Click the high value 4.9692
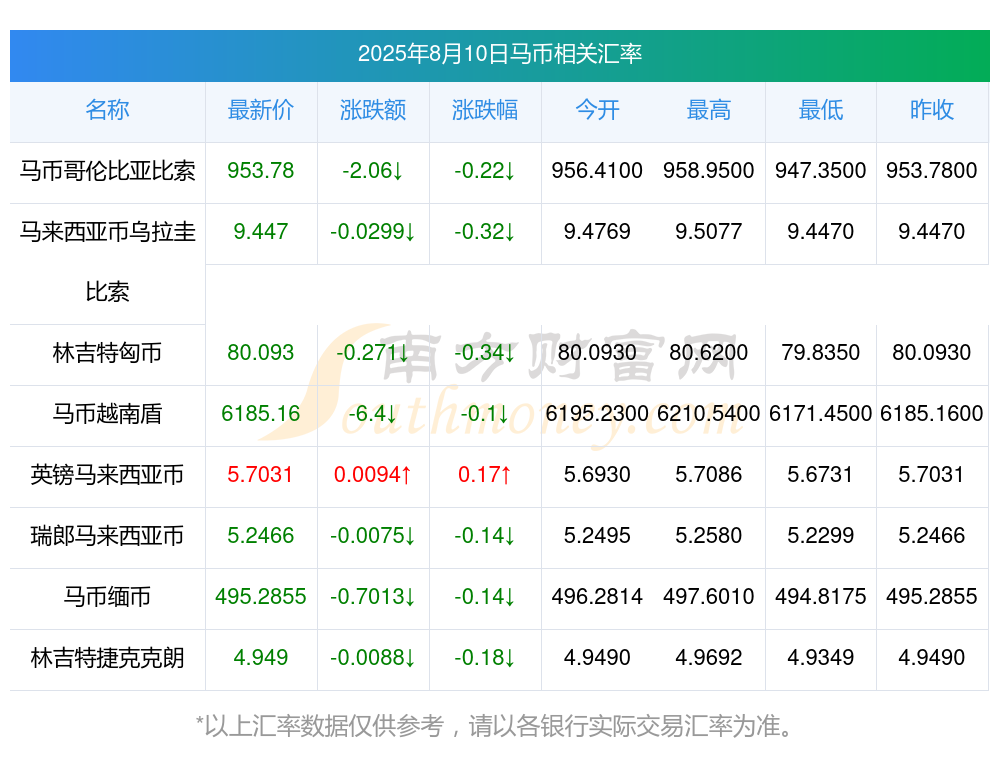The height and width of the screenshot is (757, 1000). [x=709, y=658]
